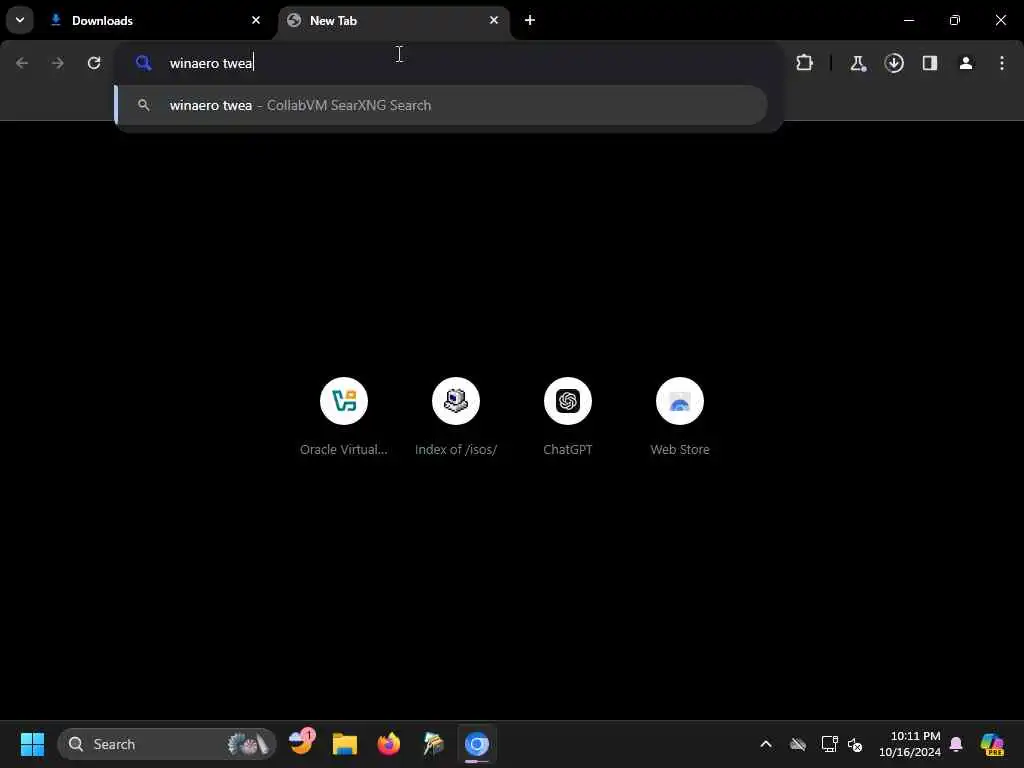Reload the current page
Image resolution: width=1024 pixels, height=768 pixels.
94,63
